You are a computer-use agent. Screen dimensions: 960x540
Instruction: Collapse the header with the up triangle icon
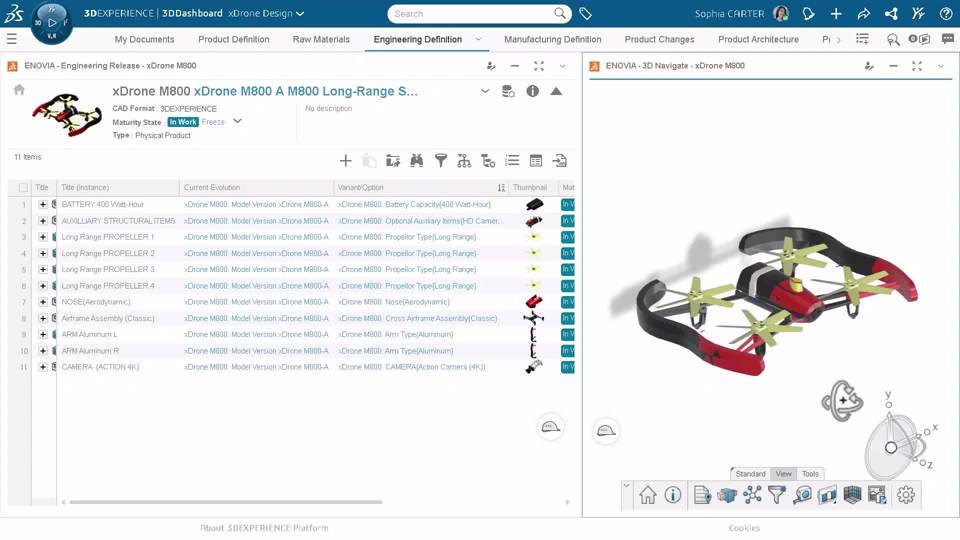click(x=556, y=91)
